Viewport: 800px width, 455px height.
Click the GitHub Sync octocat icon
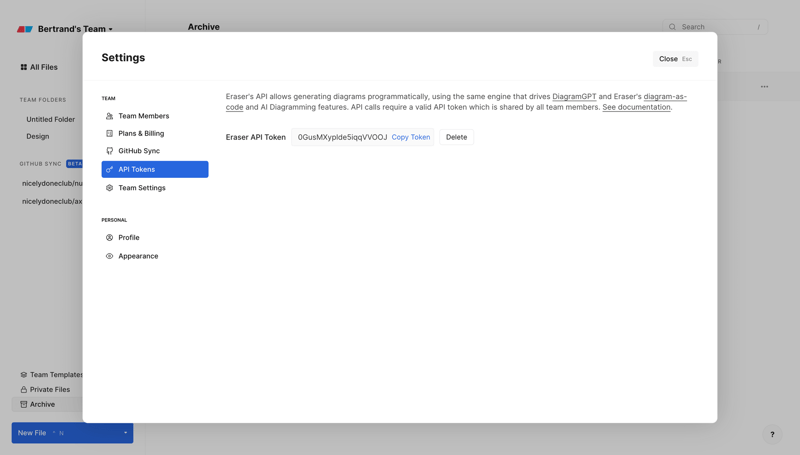pos(109,150)
